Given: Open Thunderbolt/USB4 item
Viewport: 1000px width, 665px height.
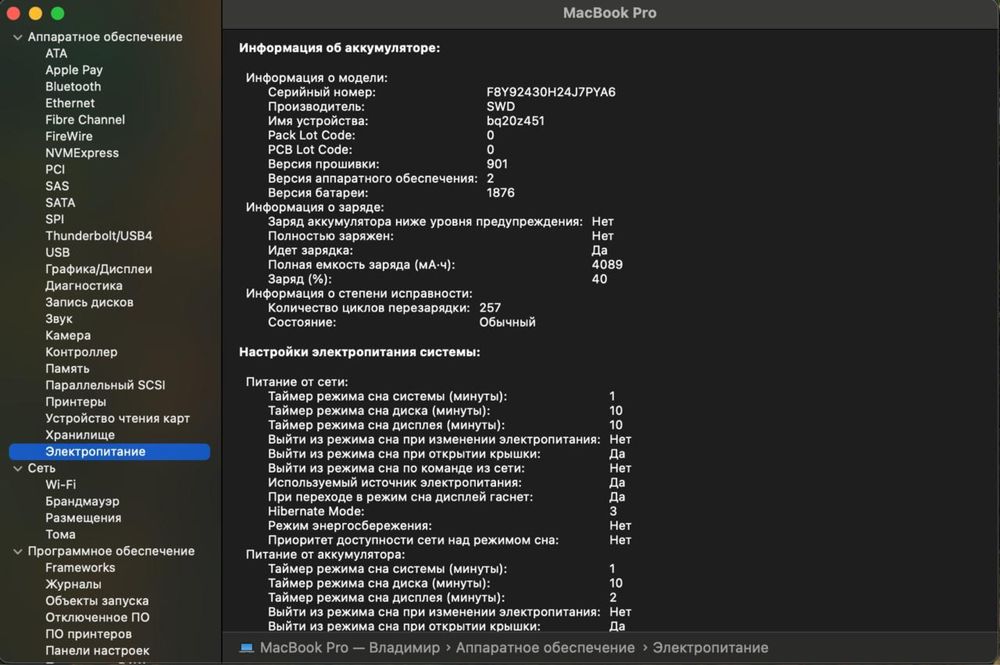Looking at the screenshot, I should coord(99,236).
